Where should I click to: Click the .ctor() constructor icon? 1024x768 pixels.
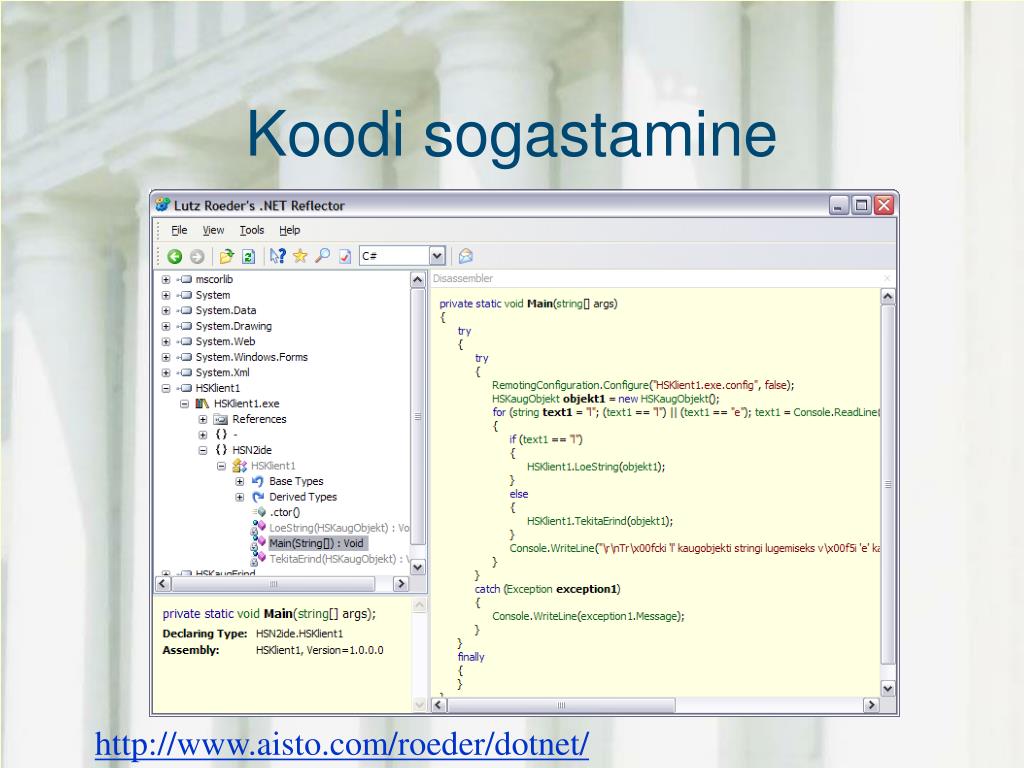260,512
